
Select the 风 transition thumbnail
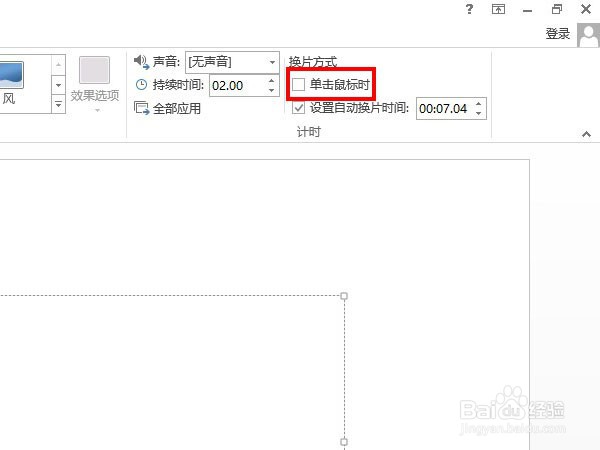tap(10, 83)
